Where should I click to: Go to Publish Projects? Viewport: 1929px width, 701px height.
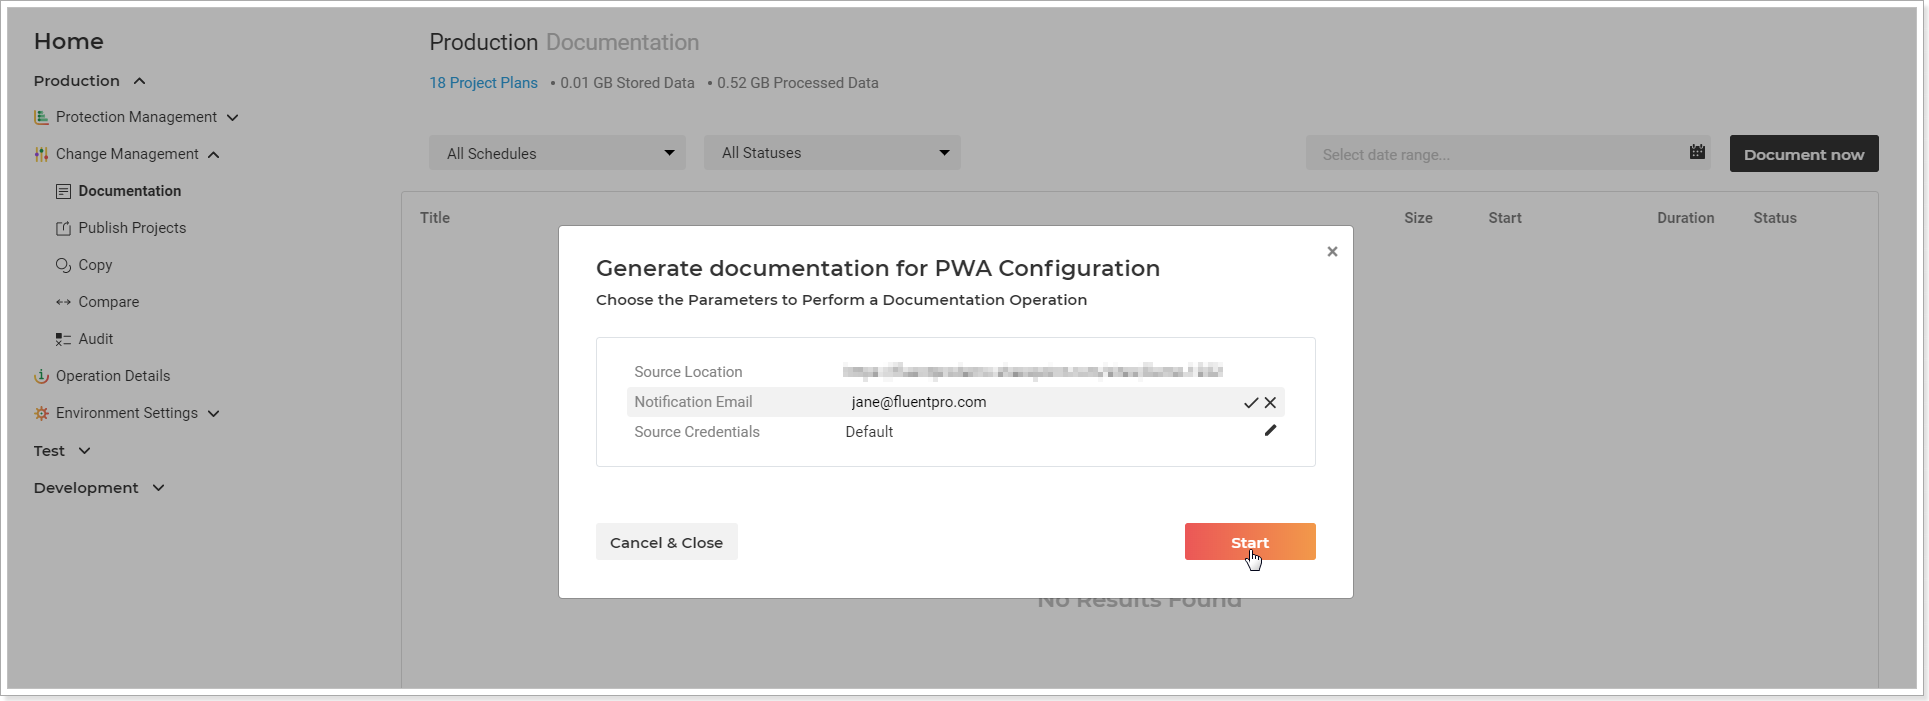(x=132, y=228)
